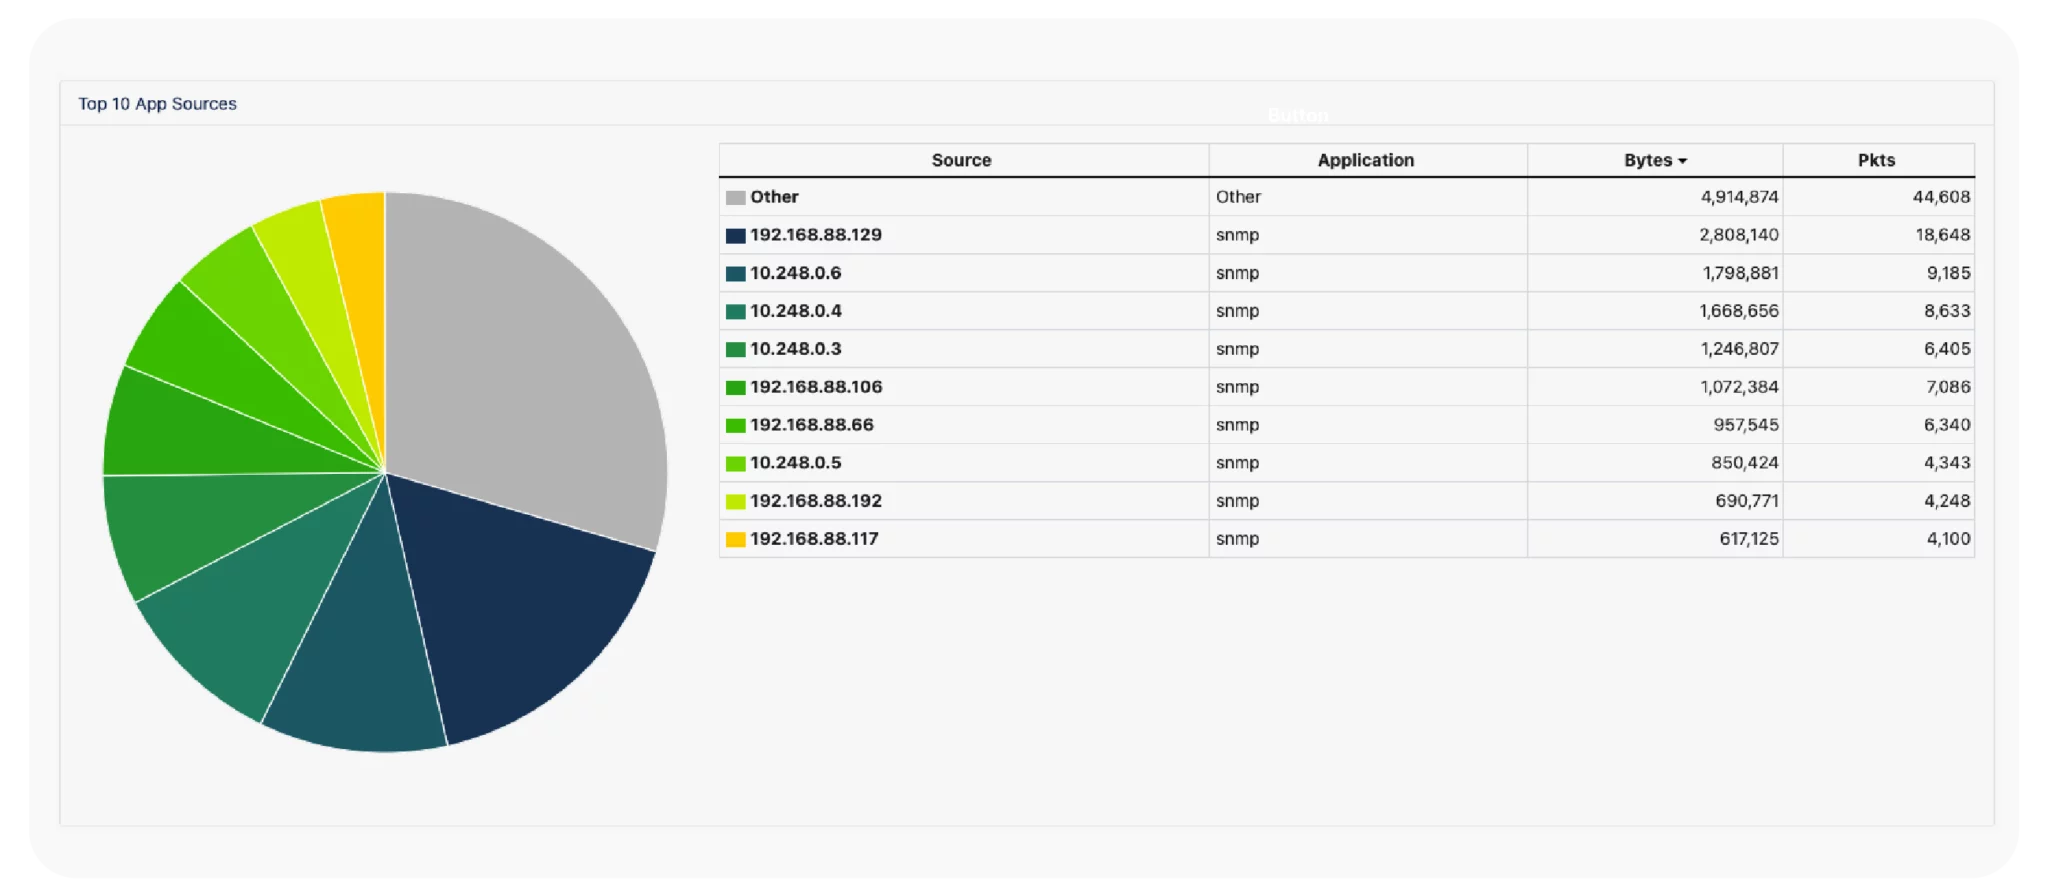Image resolution: width=2048 pixels, height=891 pixels.
Task: Click the bold Other source label
Action: tap(774, 197)
